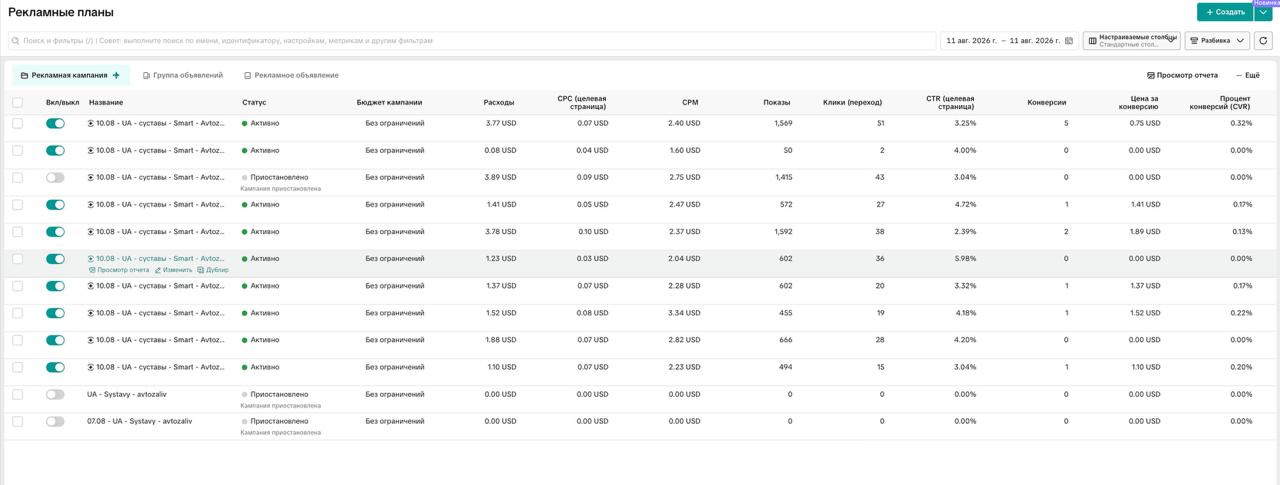This screenshot has width=1280, height=485.
Task: Click the Smart icon of the 3.77 USD campaign
Action: pyautogui.click(x=91, y=123)
